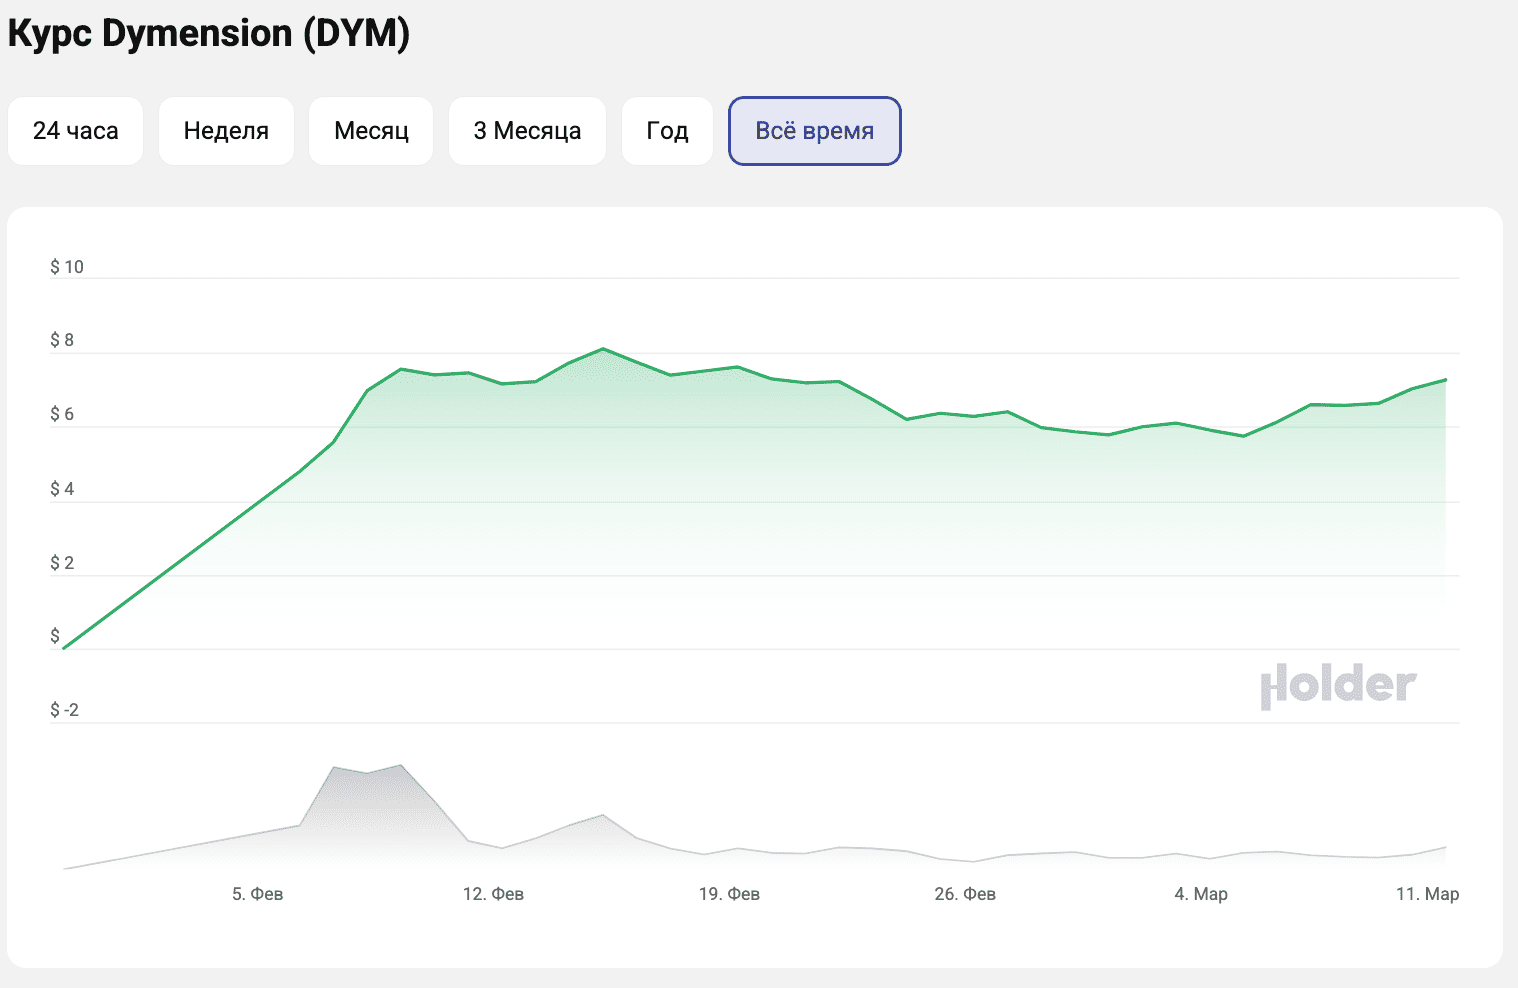Click the "12. Фев" date label
The width and height of the screenshot is (1518, 988).
click(493, 894)
